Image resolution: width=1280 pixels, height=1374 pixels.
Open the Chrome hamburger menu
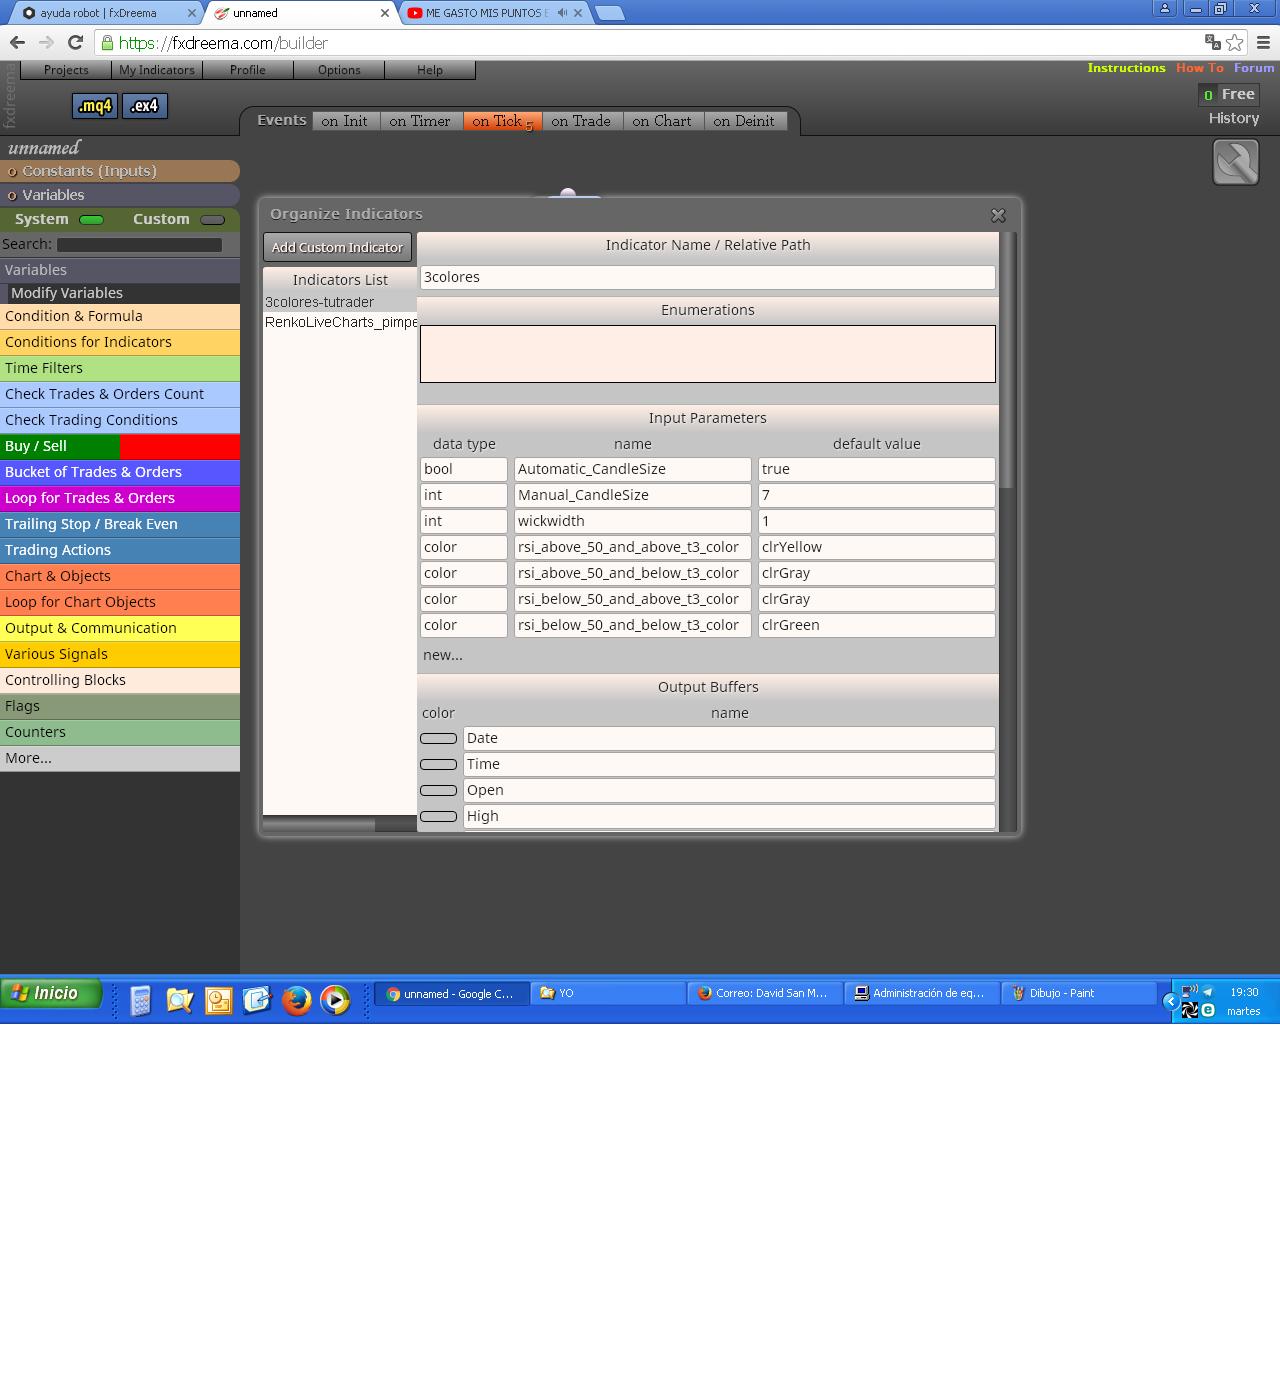point(1263,42)
